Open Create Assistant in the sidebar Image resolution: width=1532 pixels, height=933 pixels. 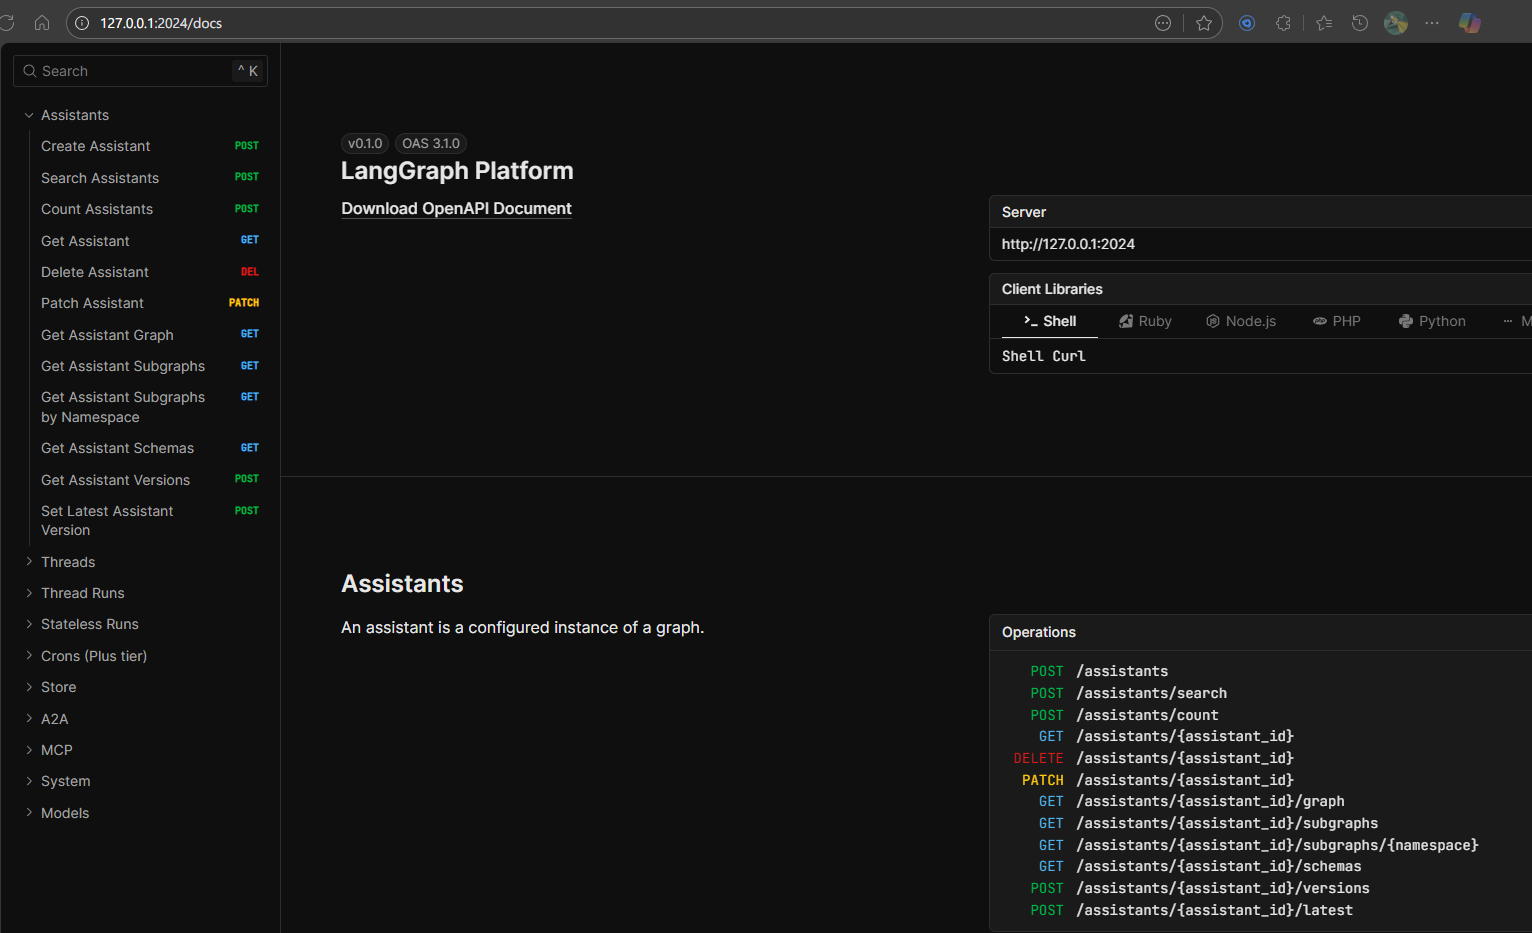click(149, 146)
